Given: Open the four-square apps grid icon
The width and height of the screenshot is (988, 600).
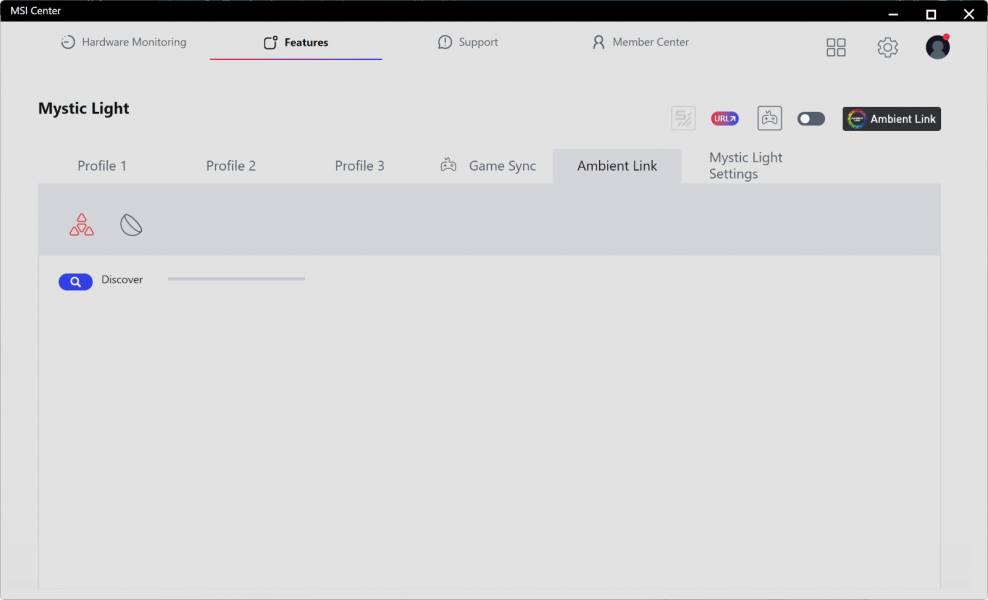Looking at the screenshot, I should [x=836, y=48].
